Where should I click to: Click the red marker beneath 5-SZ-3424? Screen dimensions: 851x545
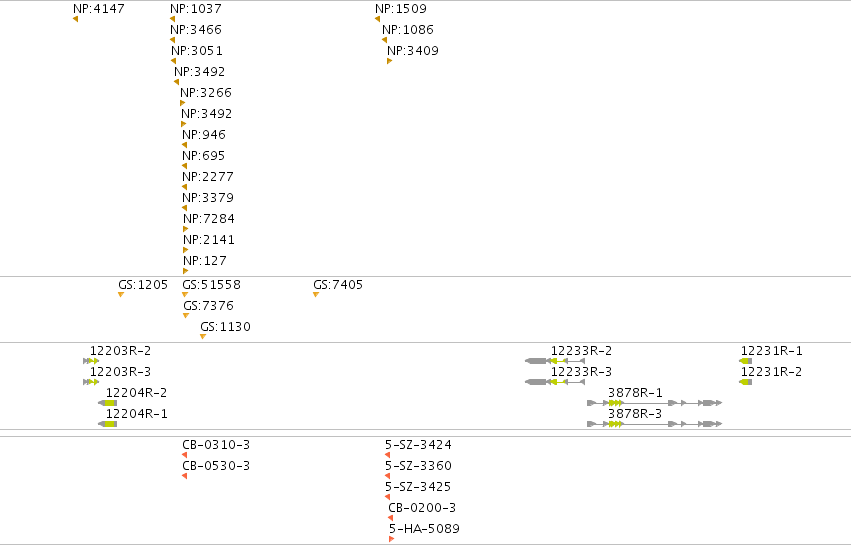(x=388, y=455)
